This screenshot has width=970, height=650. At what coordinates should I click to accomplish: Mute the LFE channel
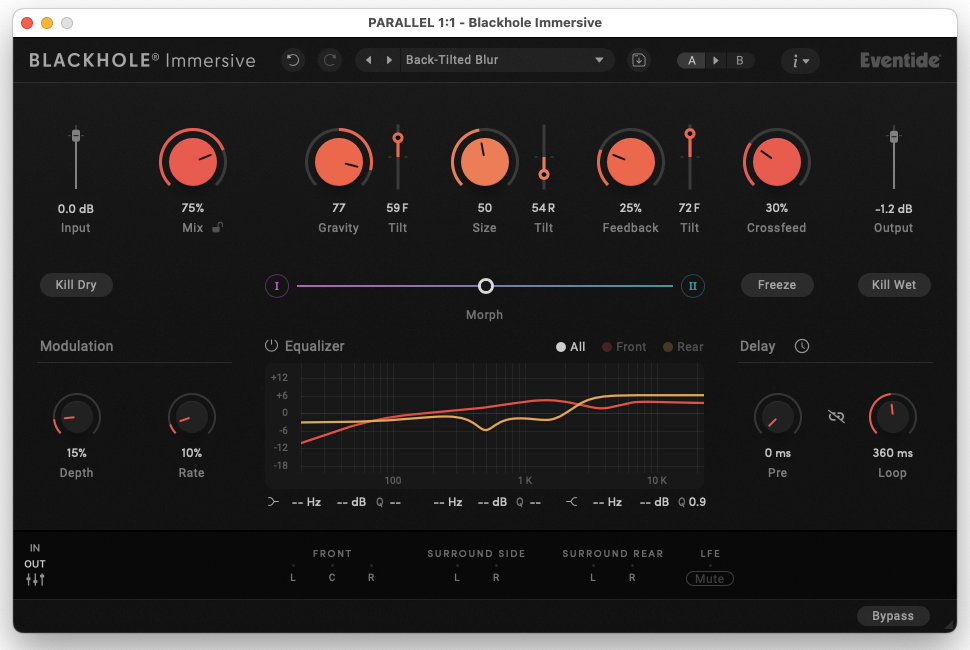pyautogui.click(x=710, y=578)
